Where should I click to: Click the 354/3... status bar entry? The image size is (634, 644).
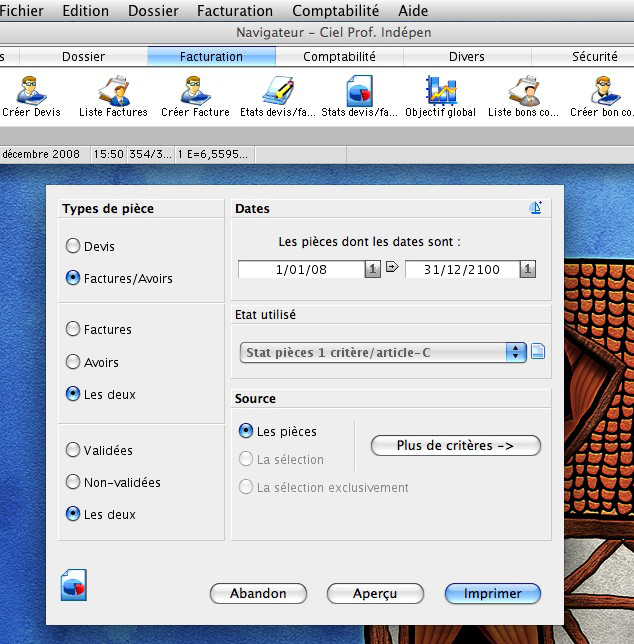click(x=150, y=154)
